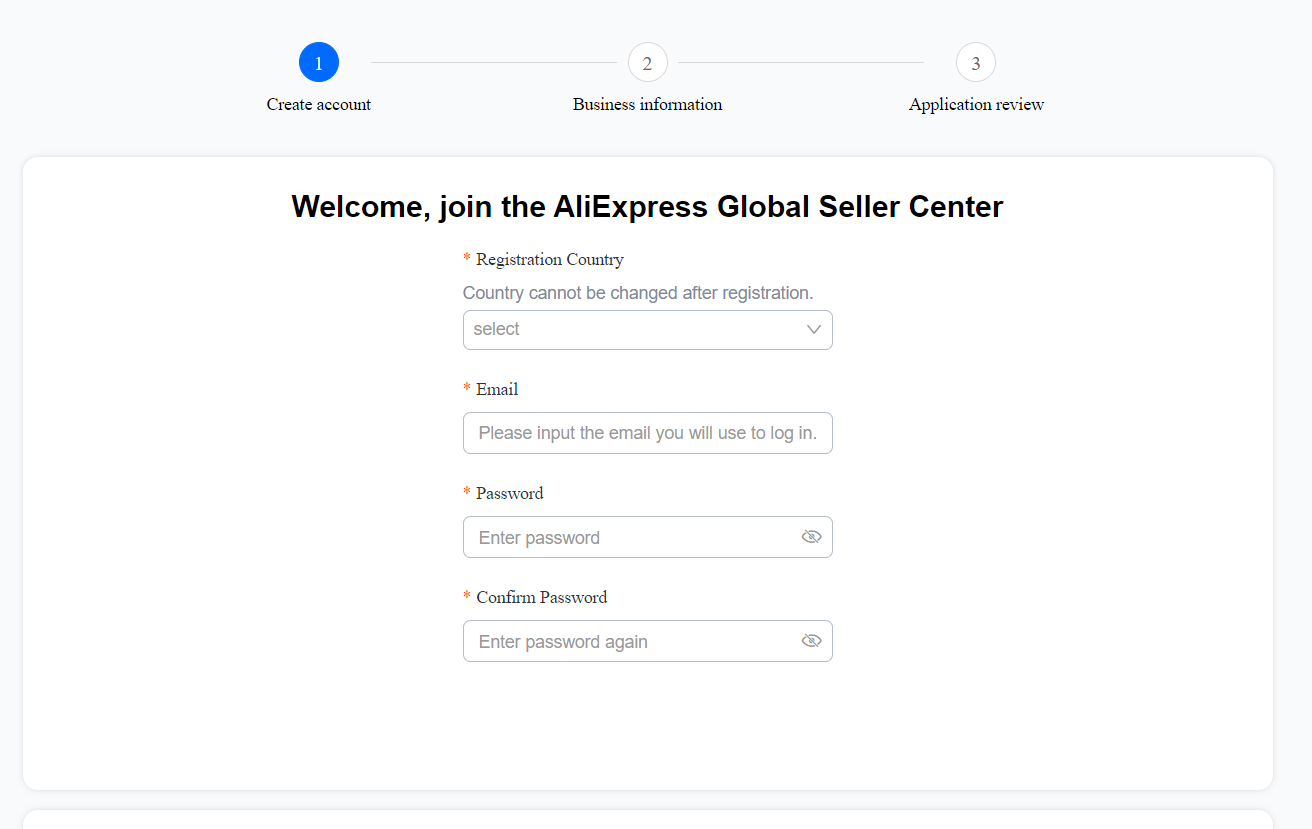The width and height of the screenshot is (1312, 829).
Task: Click the Application review step label
Action: tap(976, 104)
